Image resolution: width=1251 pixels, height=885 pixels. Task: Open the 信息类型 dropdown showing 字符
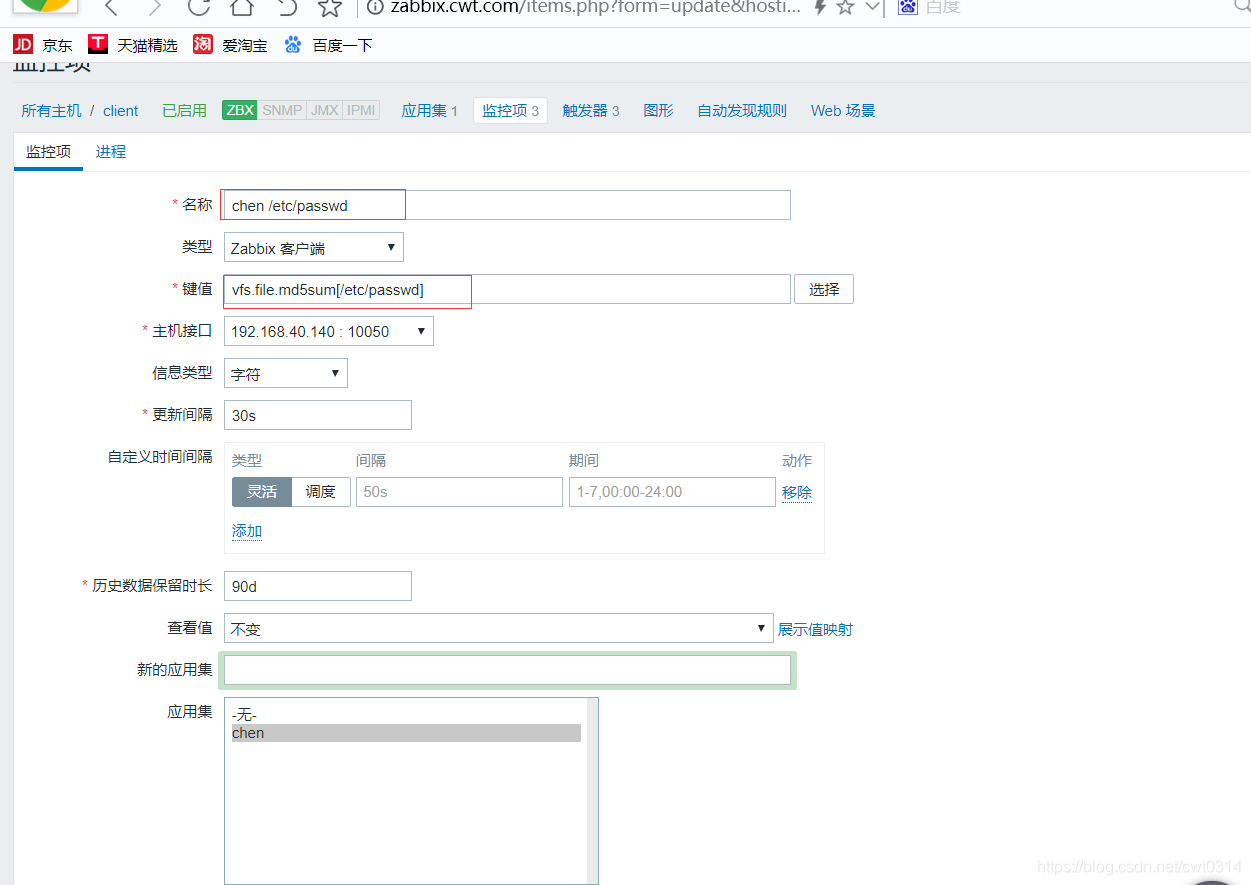tap(285, 373)
